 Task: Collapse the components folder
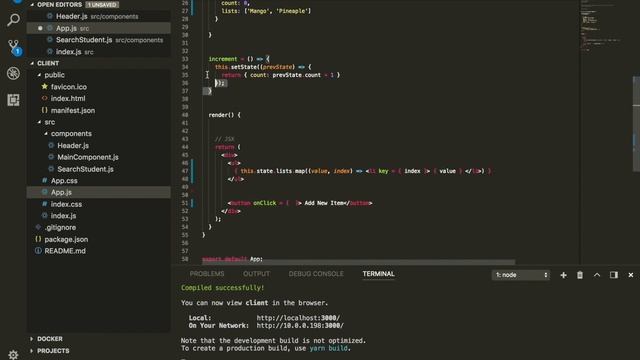71,133
